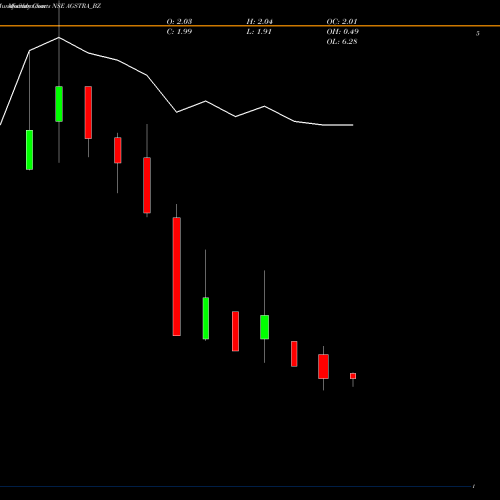Click the 'OC: 2.01' readout
The height and width of the screenshot is (500, 500).
342,22
